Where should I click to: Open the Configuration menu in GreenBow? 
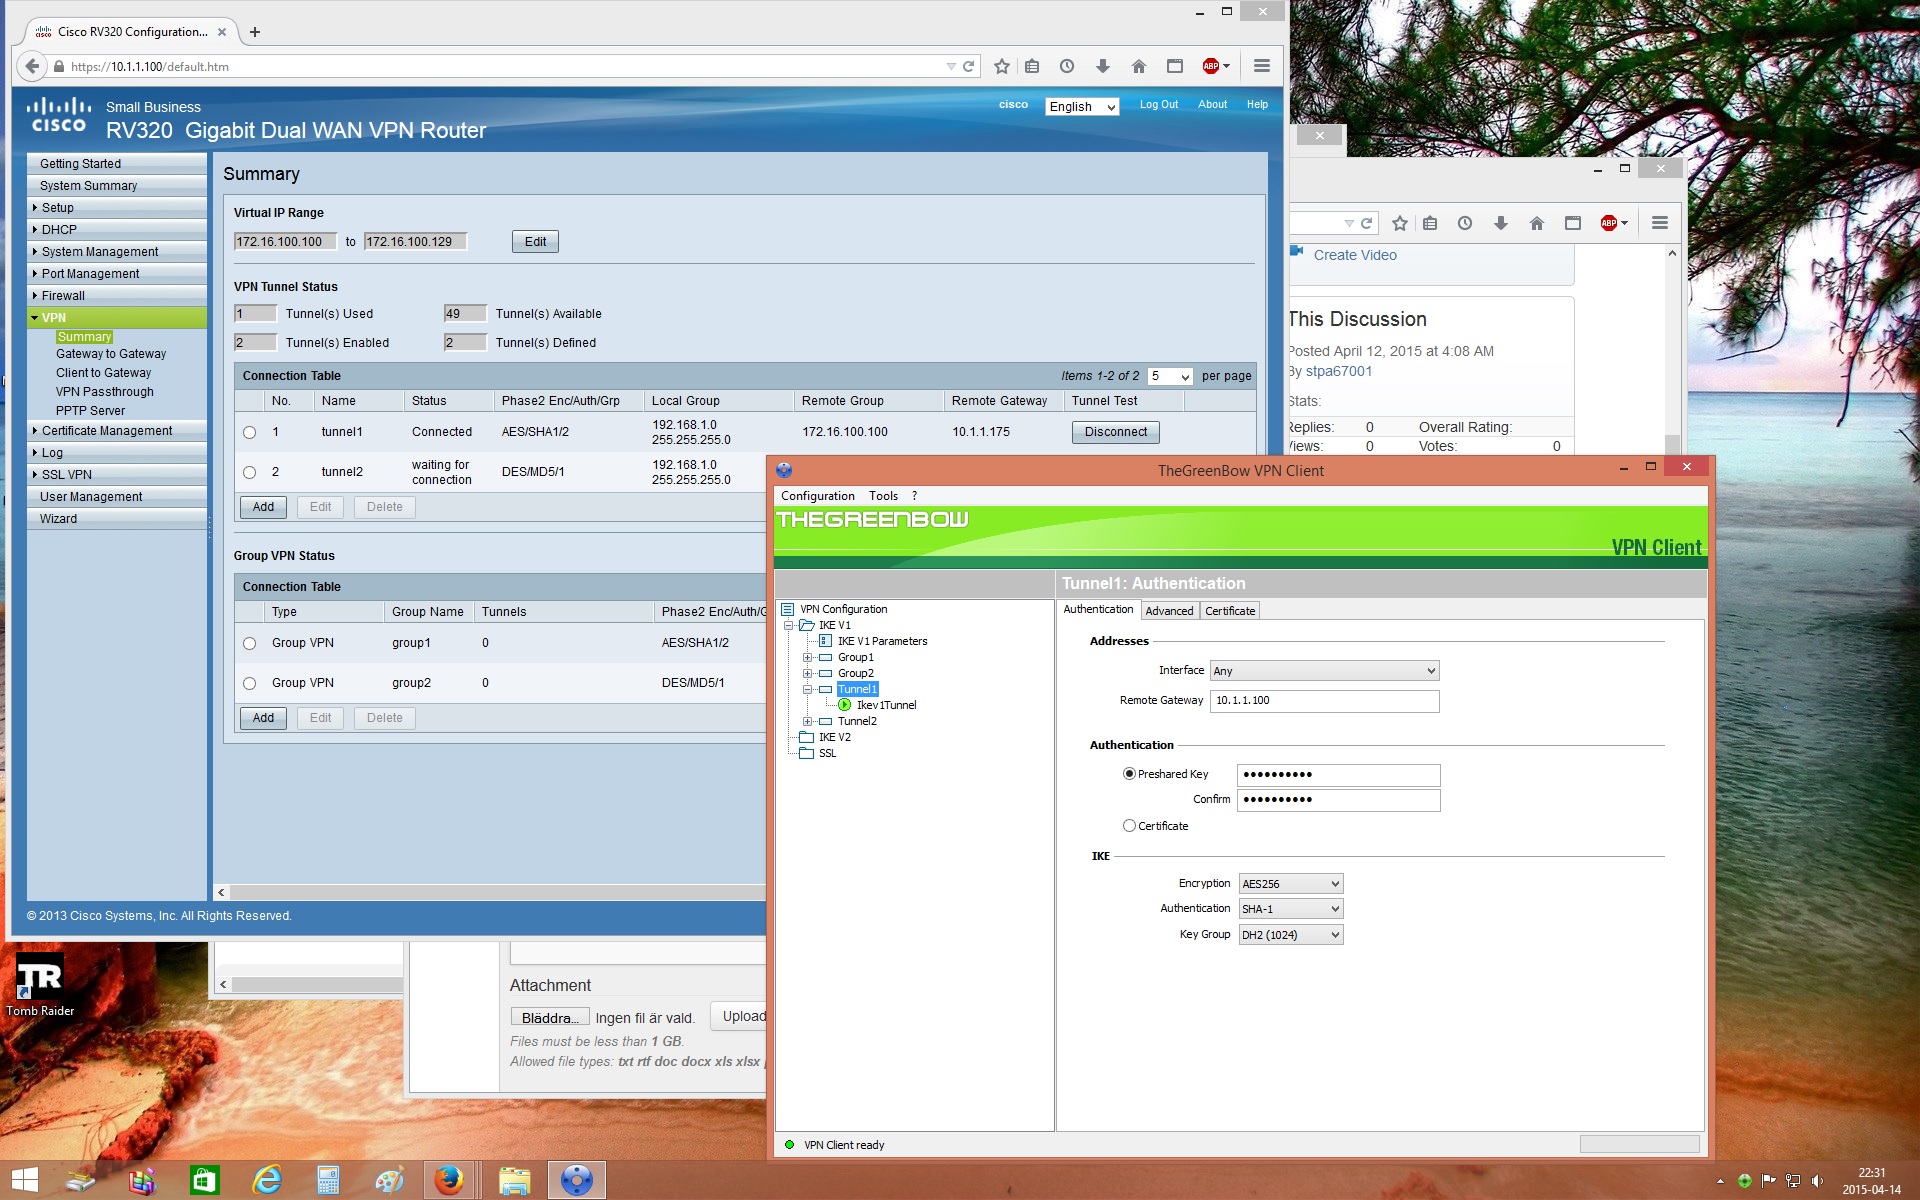click(x=817, y=496)
